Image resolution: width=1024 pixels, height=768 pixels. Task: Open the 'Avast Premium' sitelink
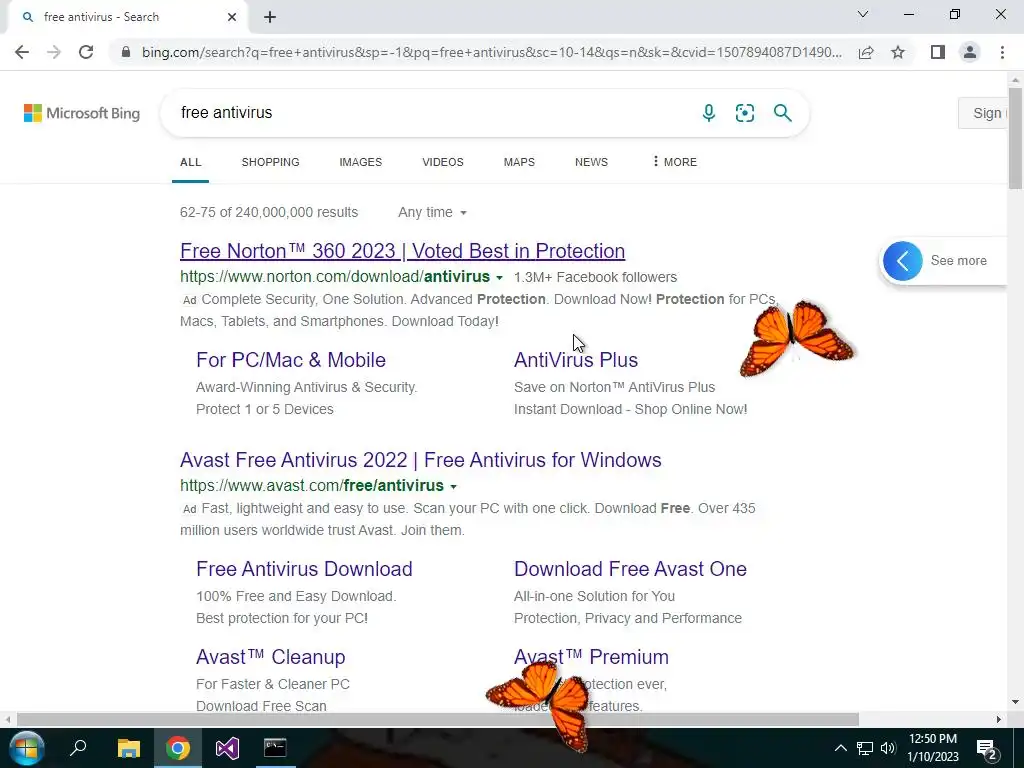click(591, 657)
